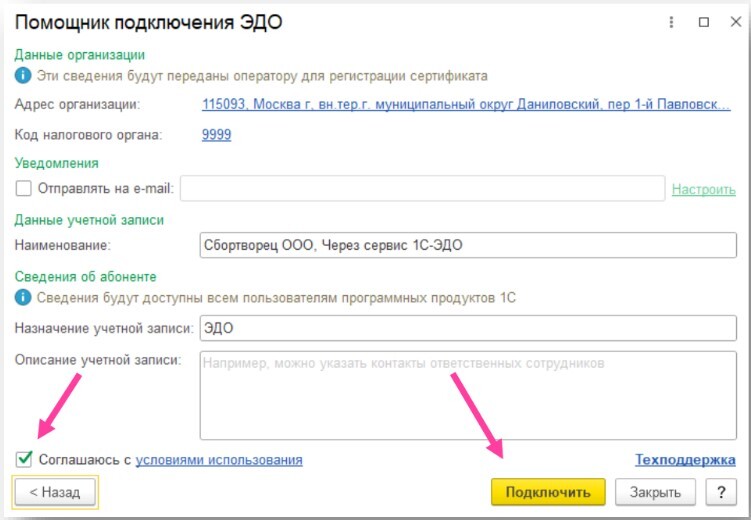Image resolution: width=751 pixels, height=520 pixels.
Task: Click the info icon under Сведения об абоненте
Action: tap(23, 298)
